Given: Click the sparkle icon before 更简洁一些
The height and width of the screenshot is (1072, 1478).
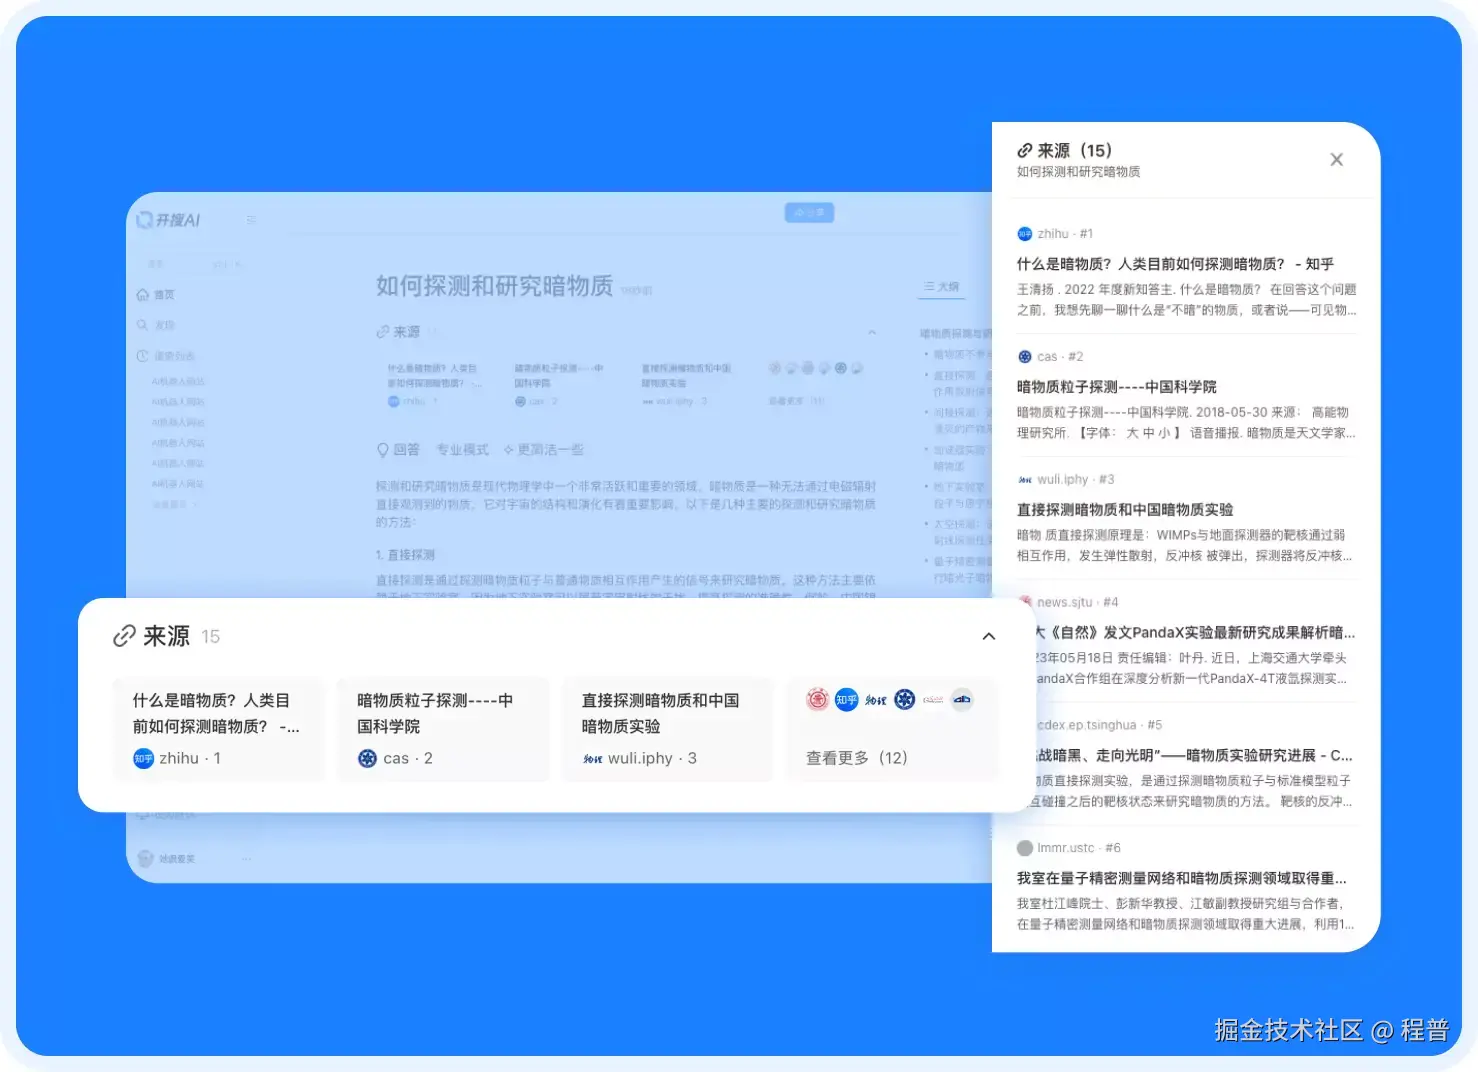Looking at the screenshot, I should coord(508,449).
